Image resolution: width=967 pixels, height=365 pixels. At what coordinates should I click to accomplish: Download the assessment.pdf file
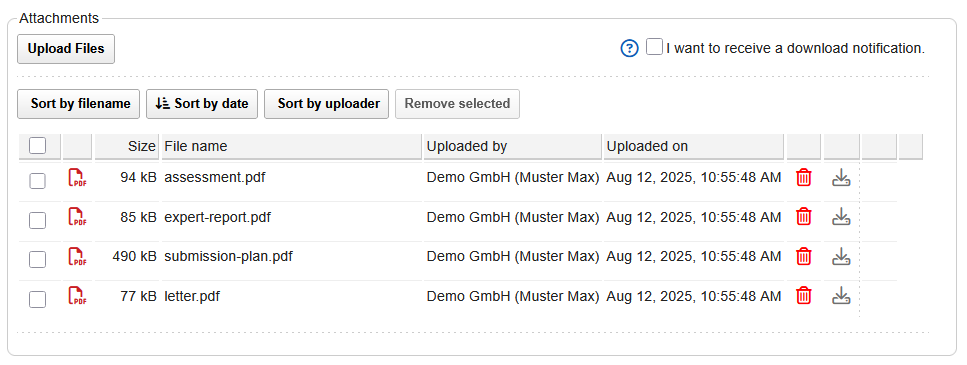pyautogui.click(x=841, y=178)
